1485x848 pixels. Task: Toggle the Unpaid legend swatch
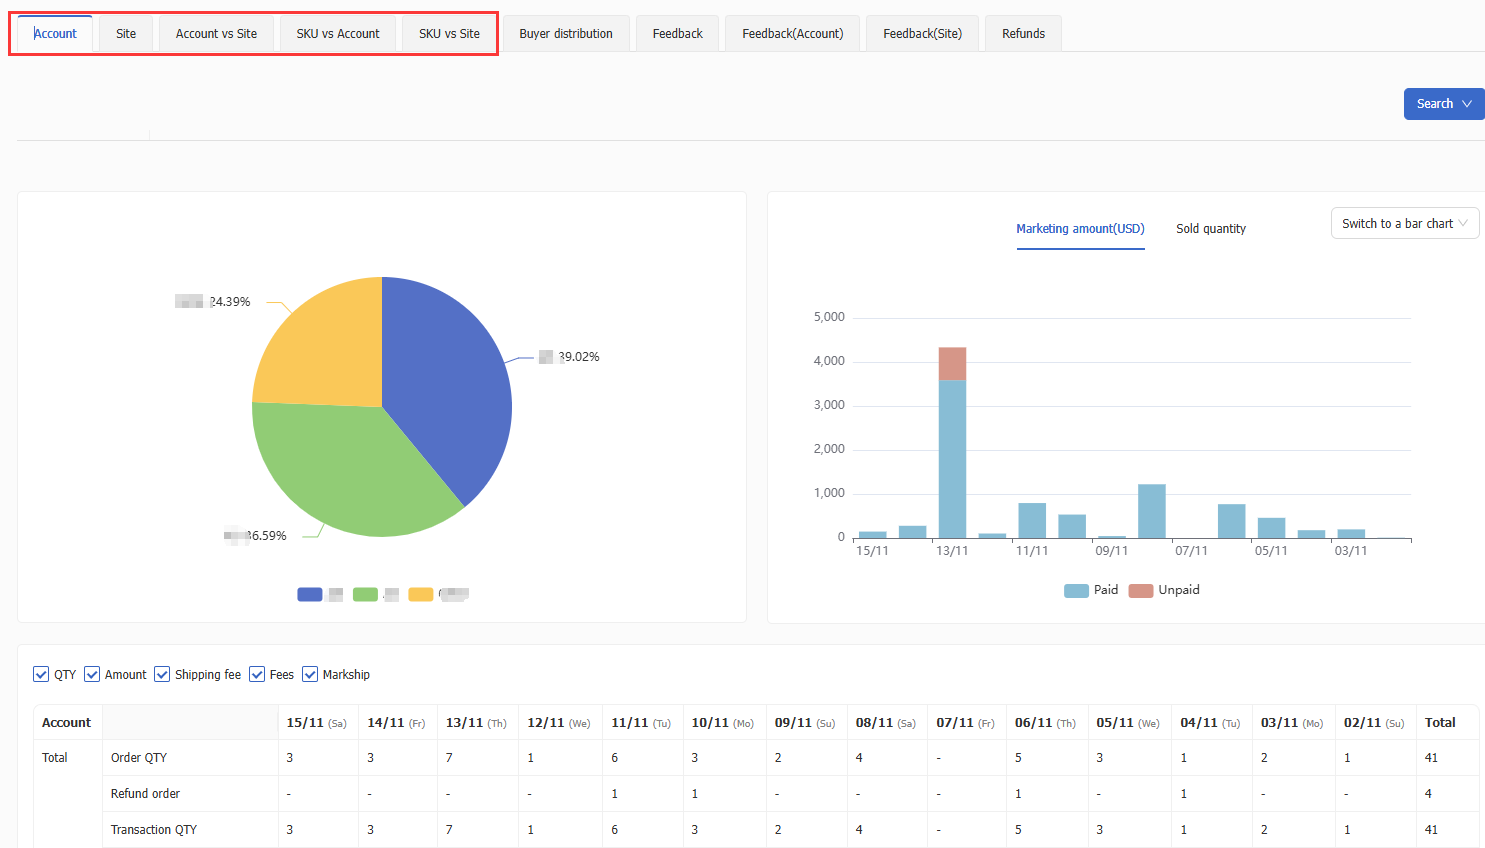[1140, 590]
